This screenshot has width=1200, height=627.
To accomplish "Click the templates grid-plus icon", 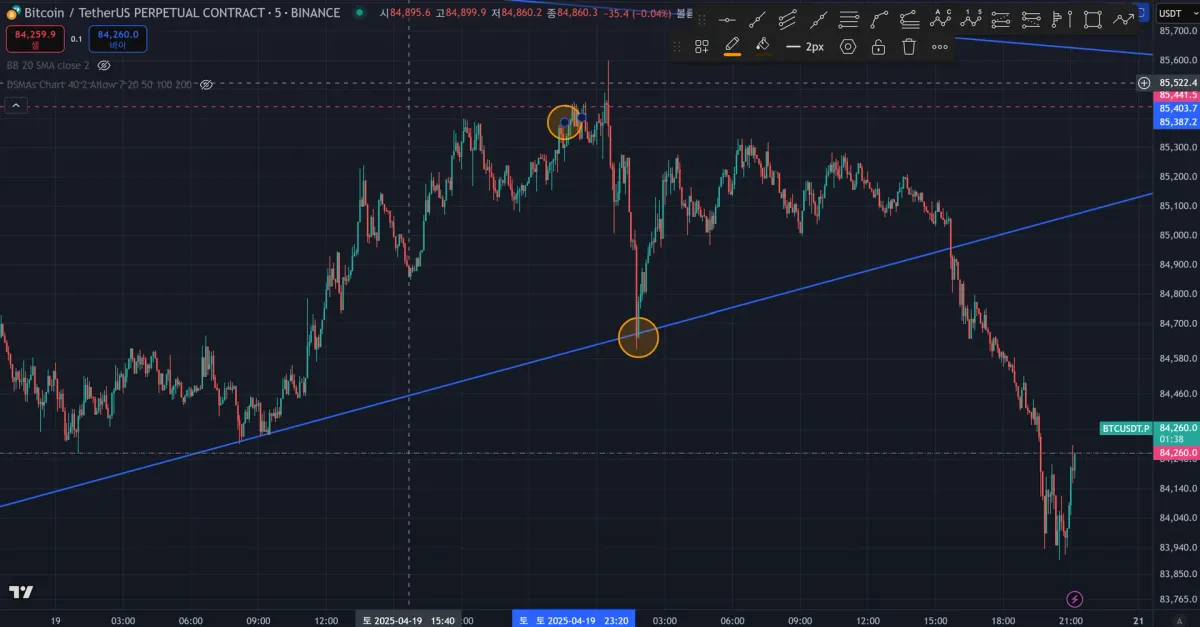I will [x=702, y=46].
